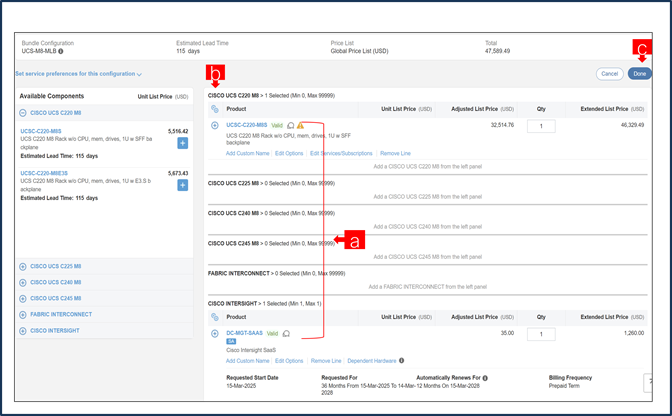
Task: Open UCSC-C220-M8E3S link in Available Components
Action: [44, 173]
